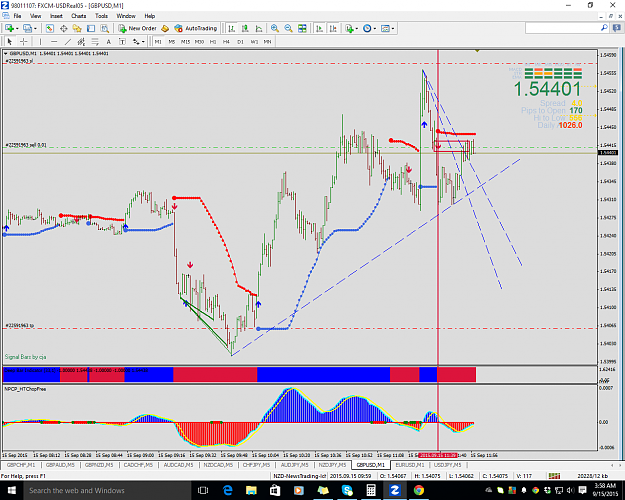
Task: Select the W1 timeframe
Action: click(254, 41)
